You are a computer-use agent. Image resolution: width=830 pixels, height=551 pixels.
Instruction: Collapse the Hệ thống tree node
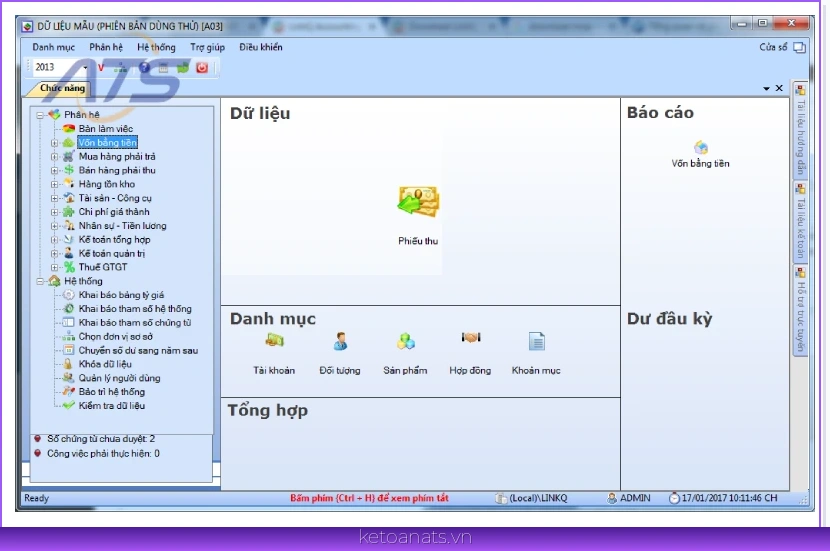[40, 281]
